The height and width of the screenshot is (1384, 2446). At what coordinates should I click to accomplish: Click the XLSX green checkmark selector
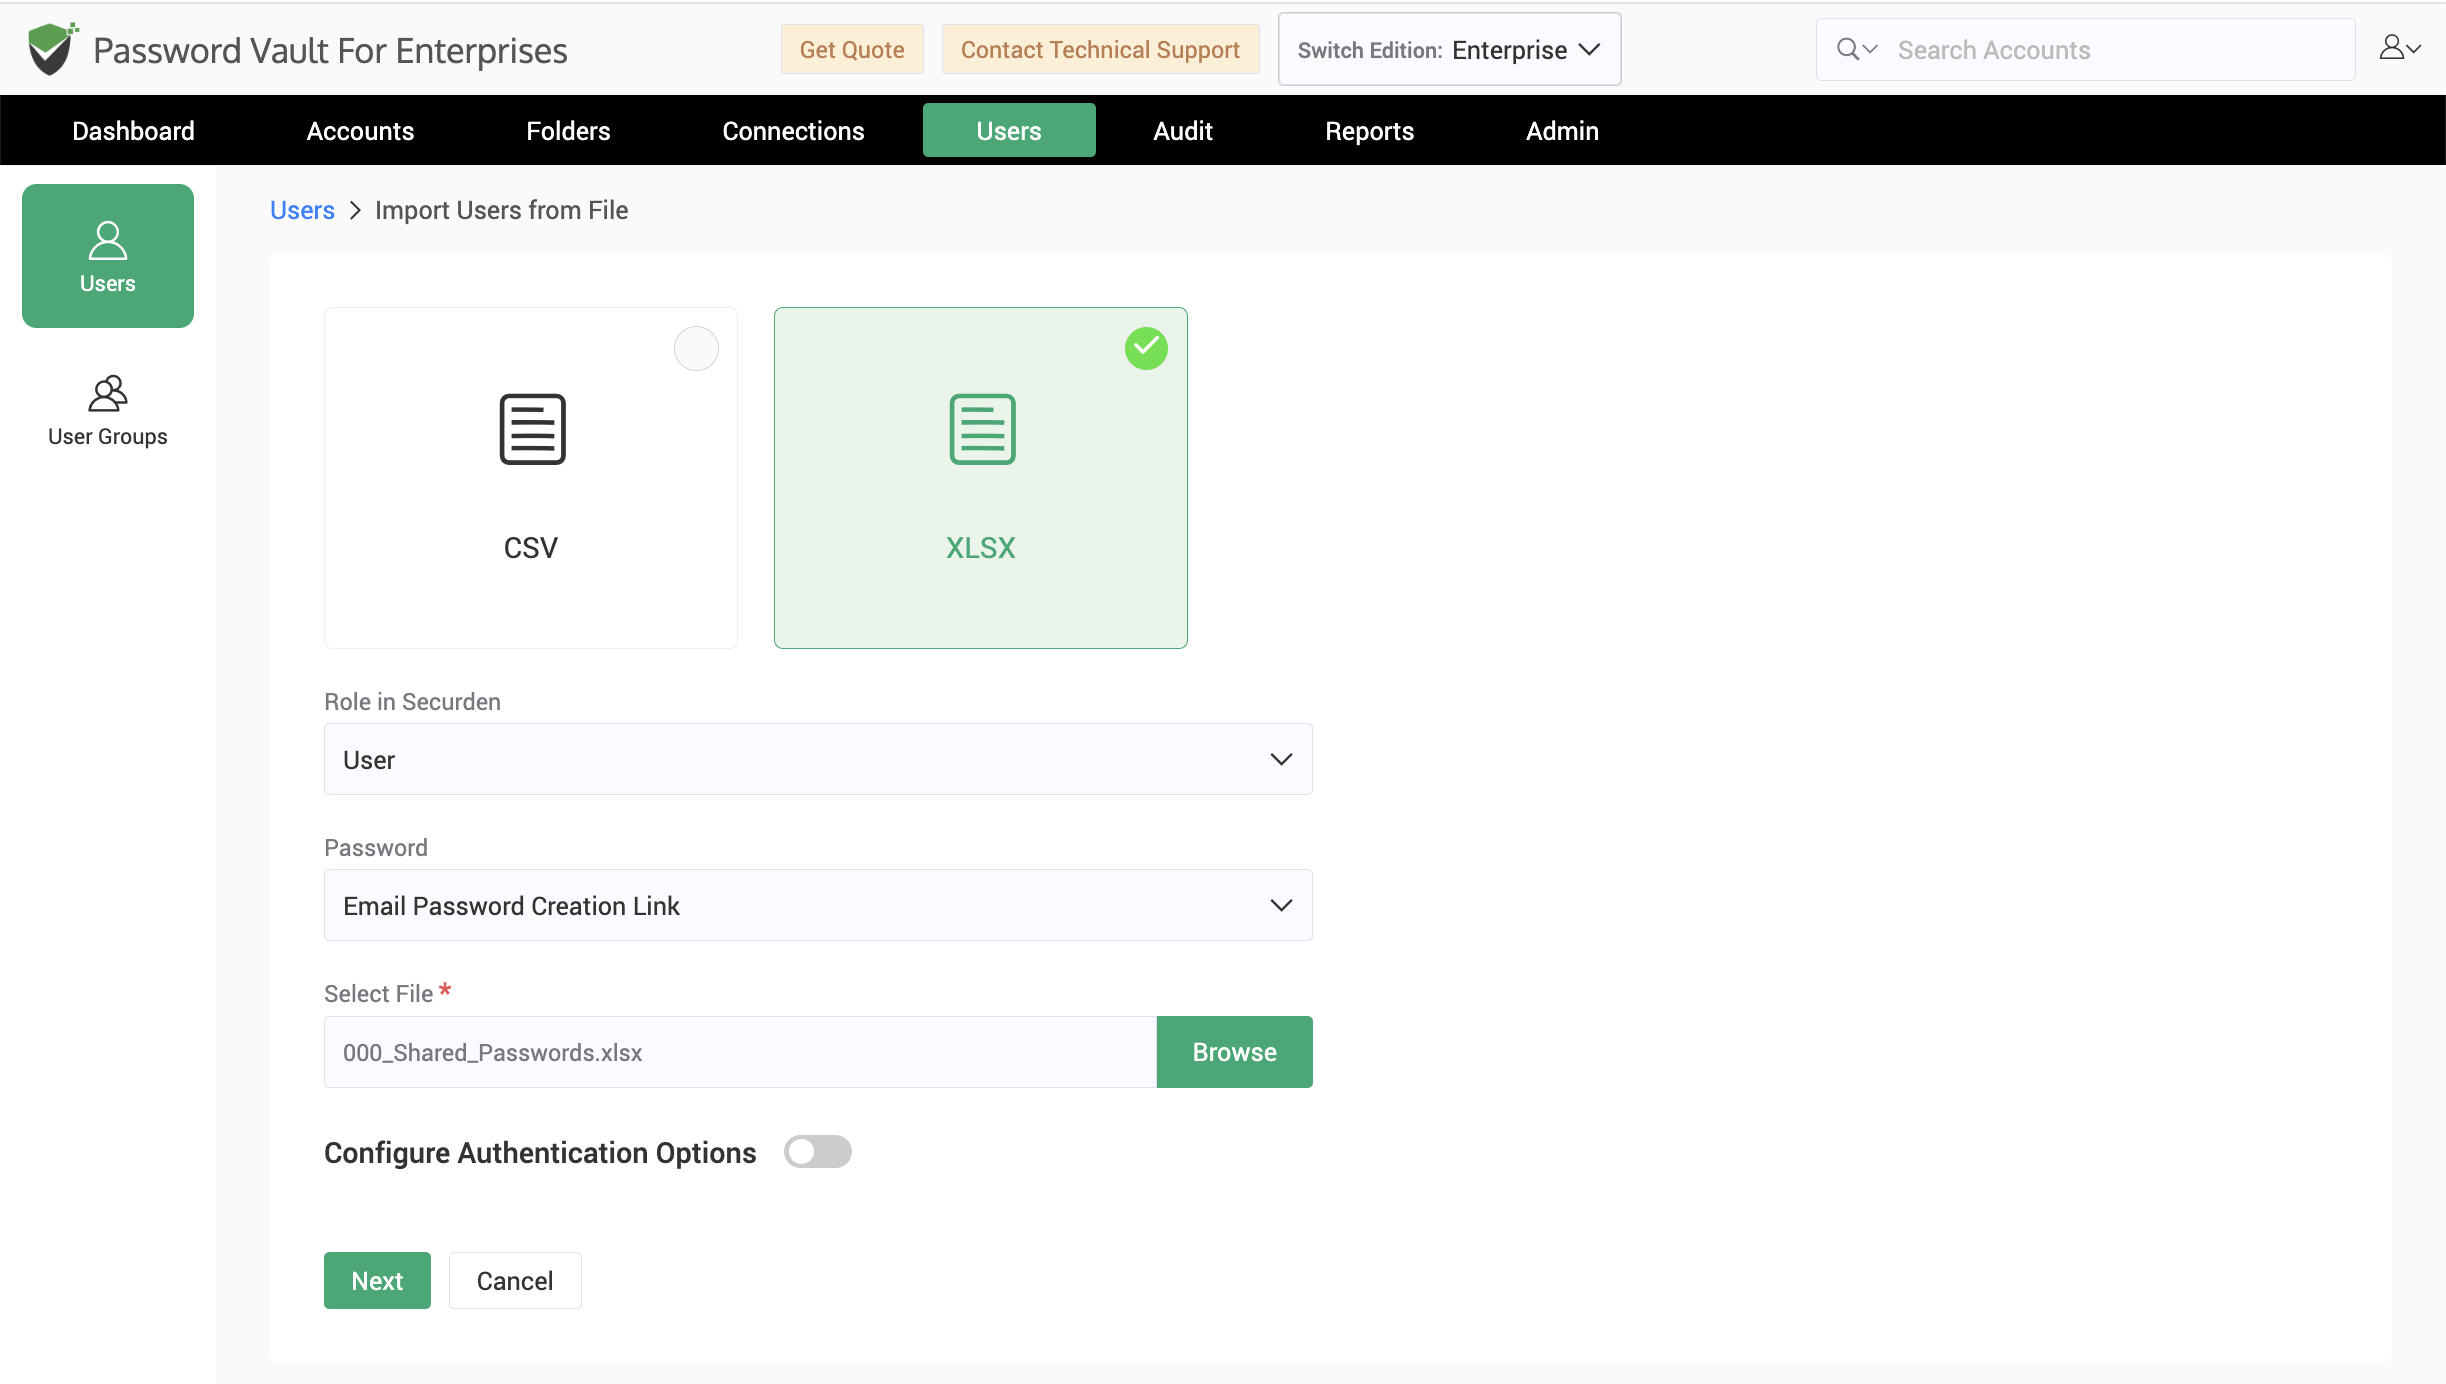(x=1146, y=349)
